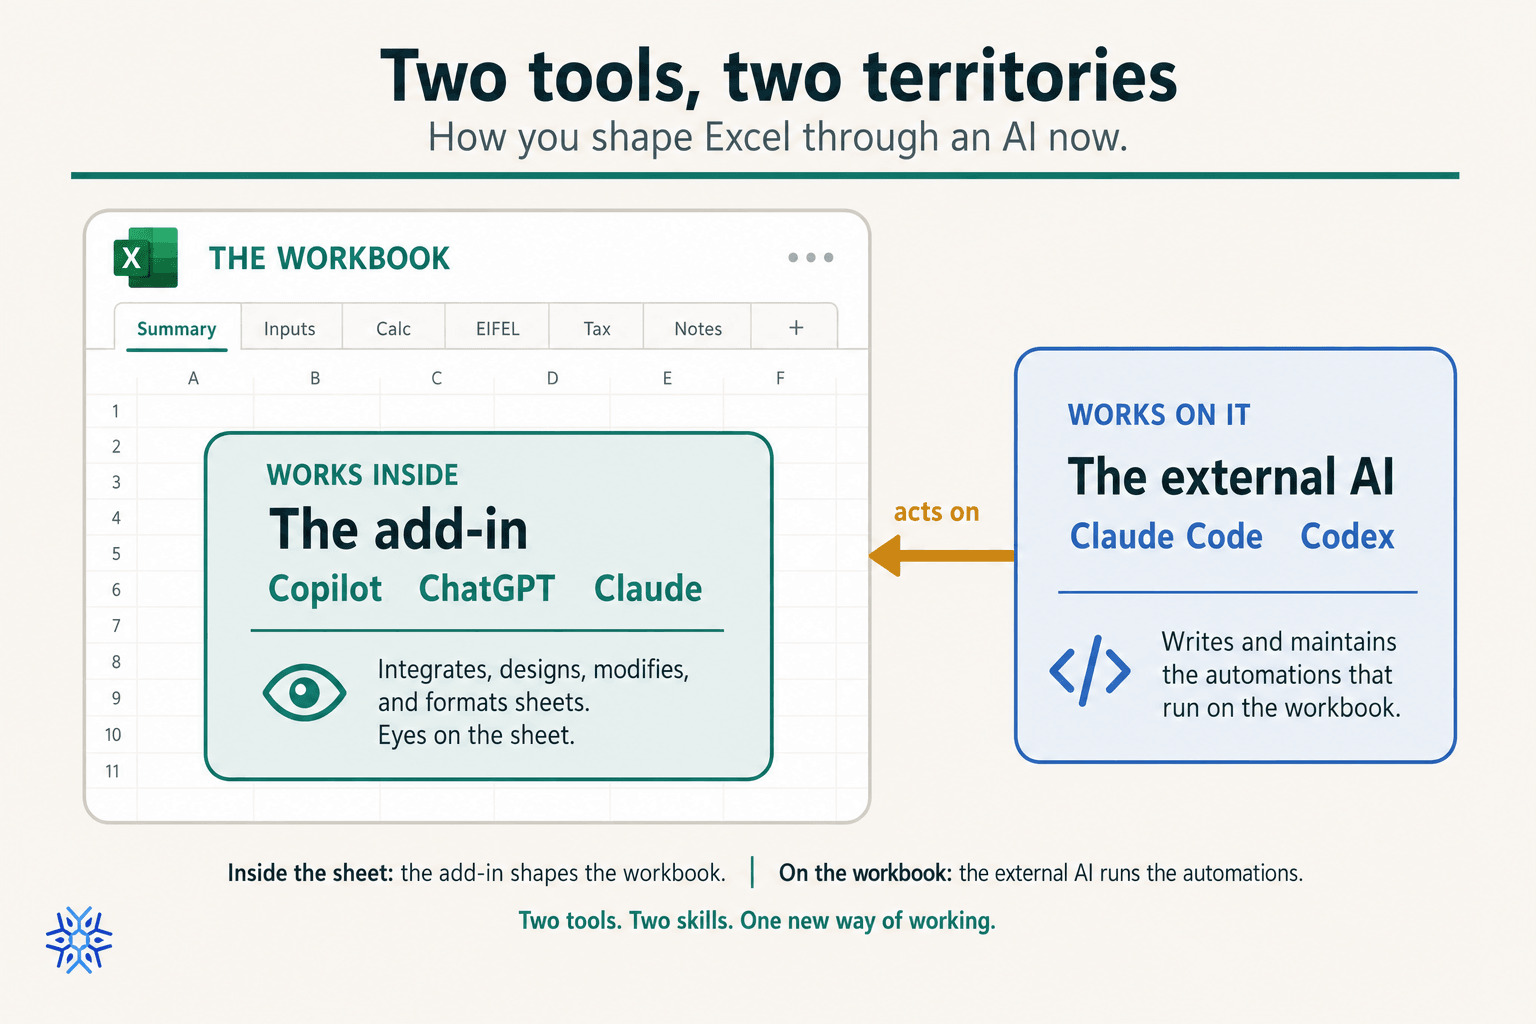Switch to the Notes sheet tab

pos(698,328)
